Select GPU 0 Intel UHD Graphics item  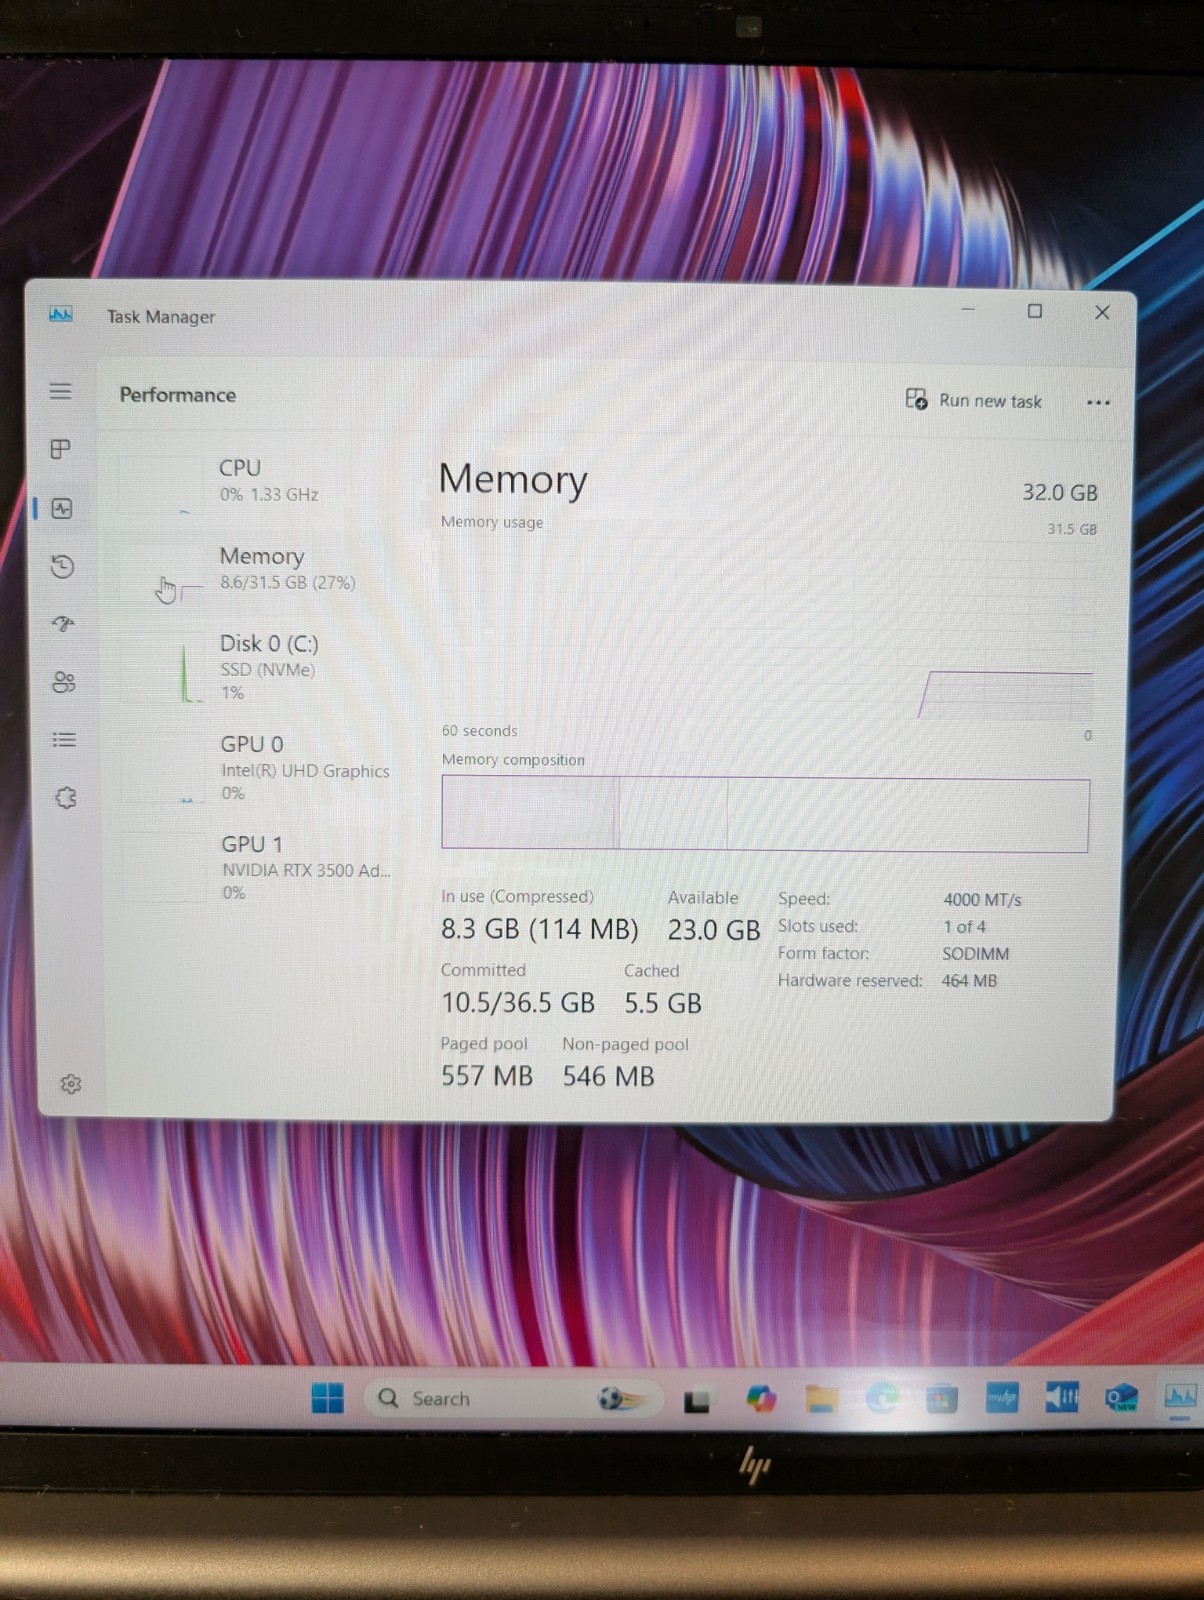click(x=258, y=767)
